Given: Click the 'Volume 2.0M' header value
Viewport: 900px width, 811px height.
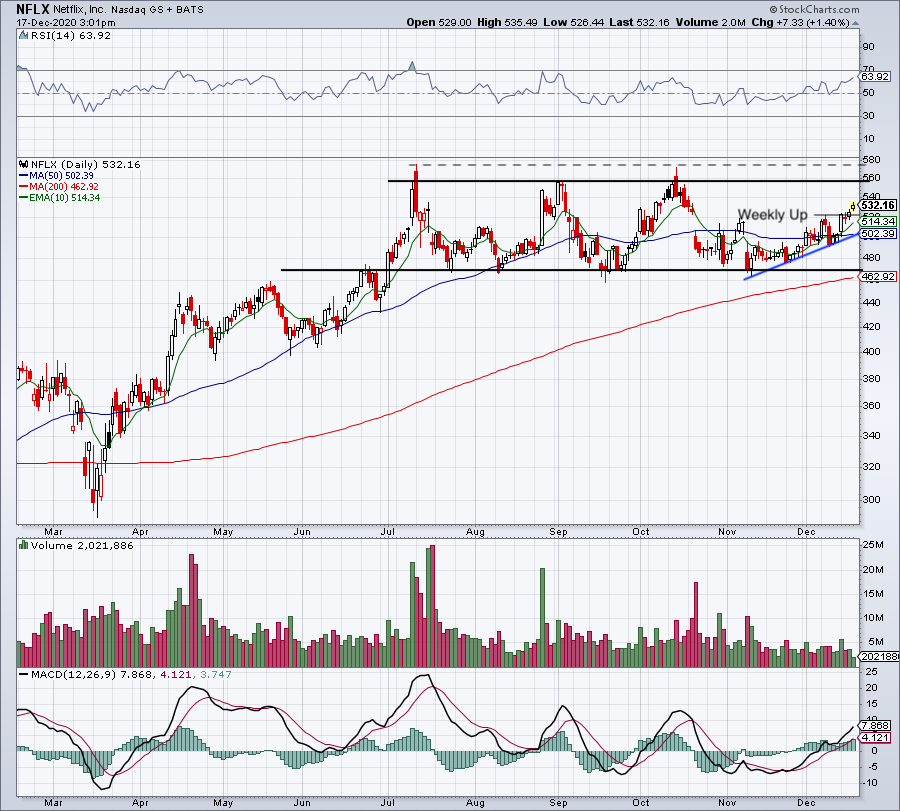Looking at the screenshot, I should click(711, 22).
